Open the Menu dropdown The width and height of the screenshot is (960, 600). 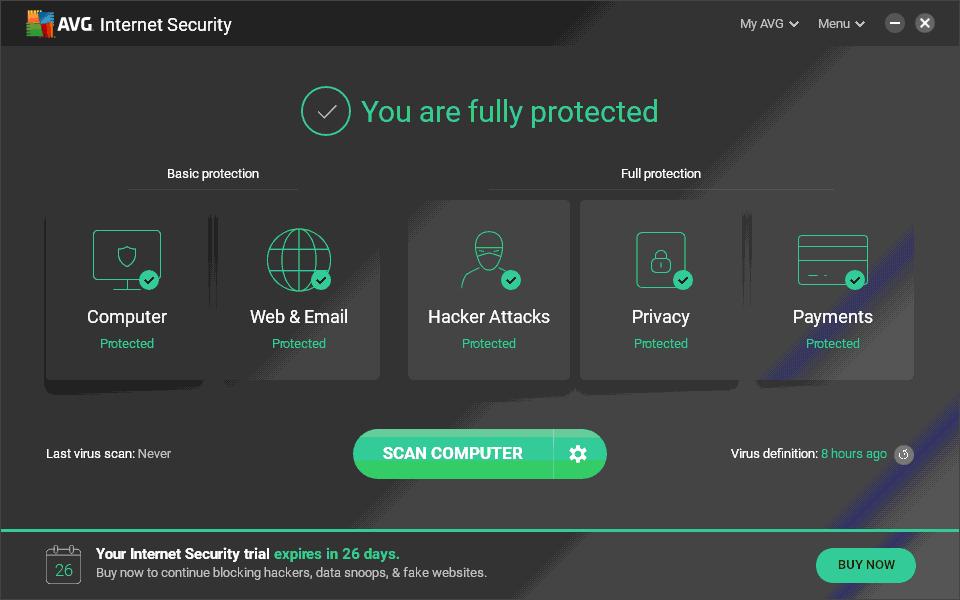tap(841, 24)
